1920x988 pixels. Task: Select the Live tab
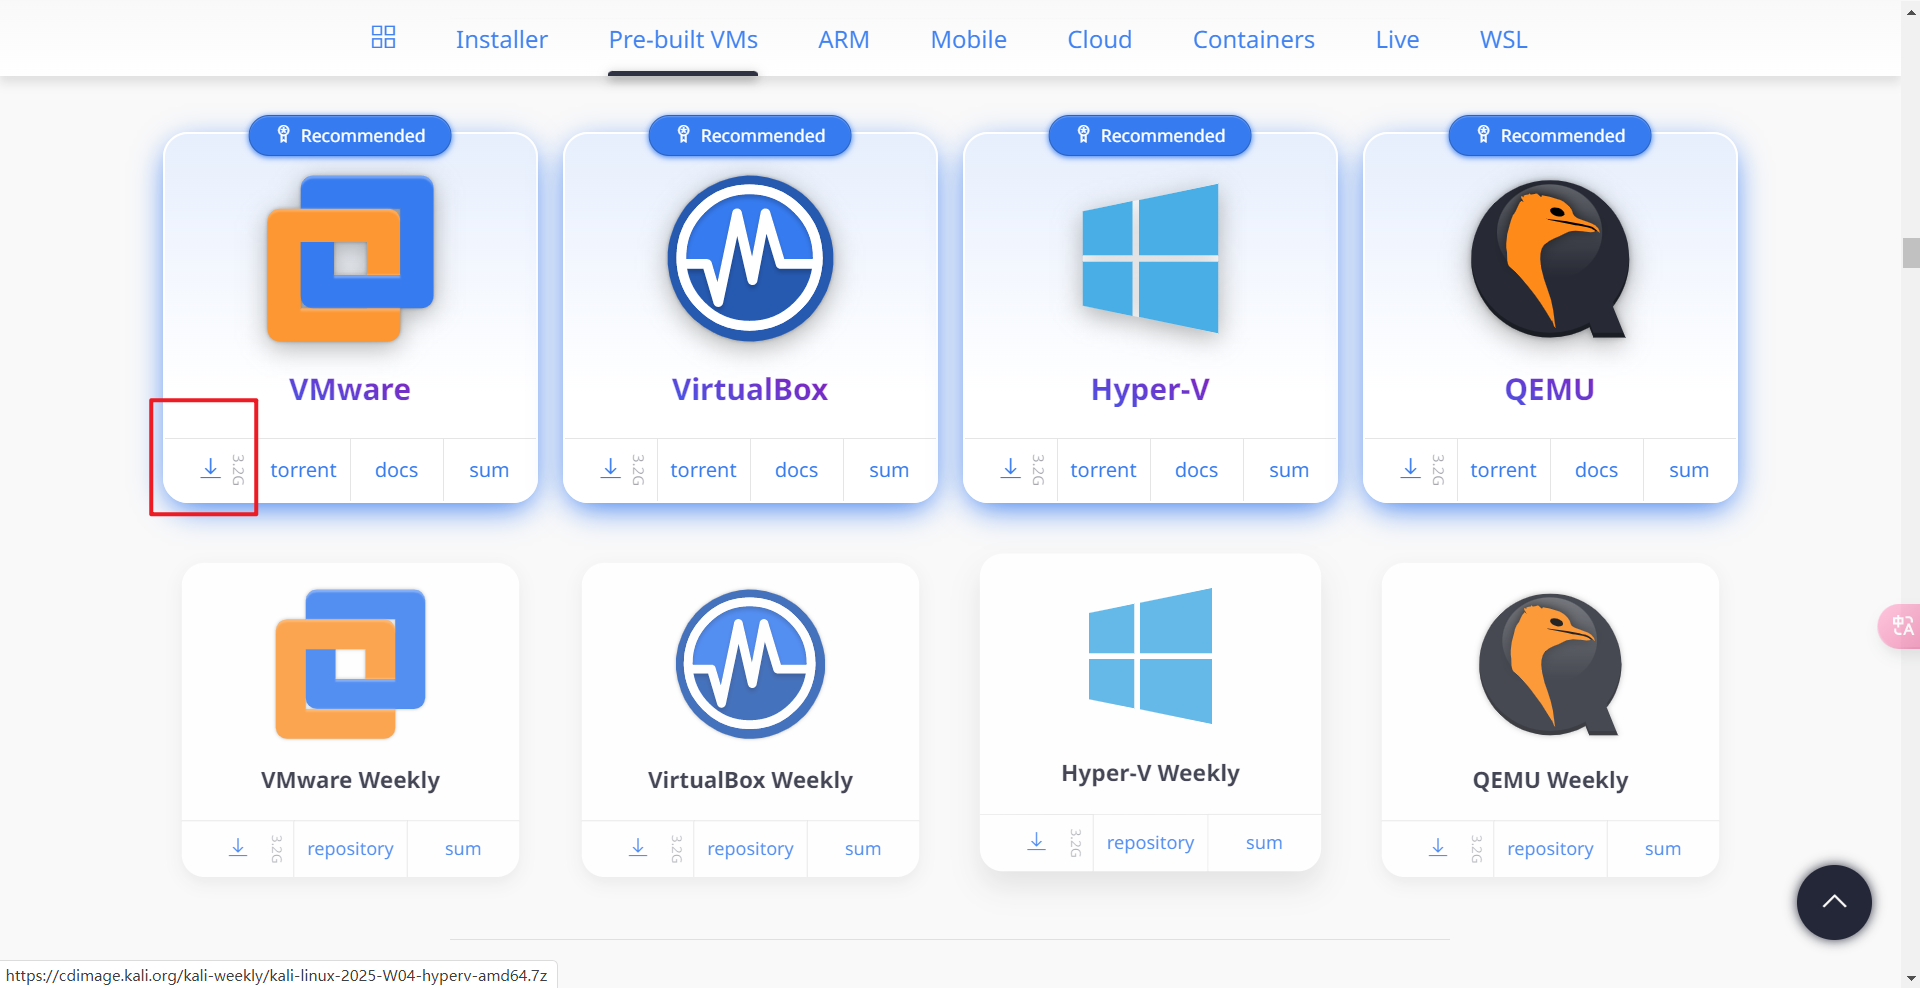tap(1397, 39)
